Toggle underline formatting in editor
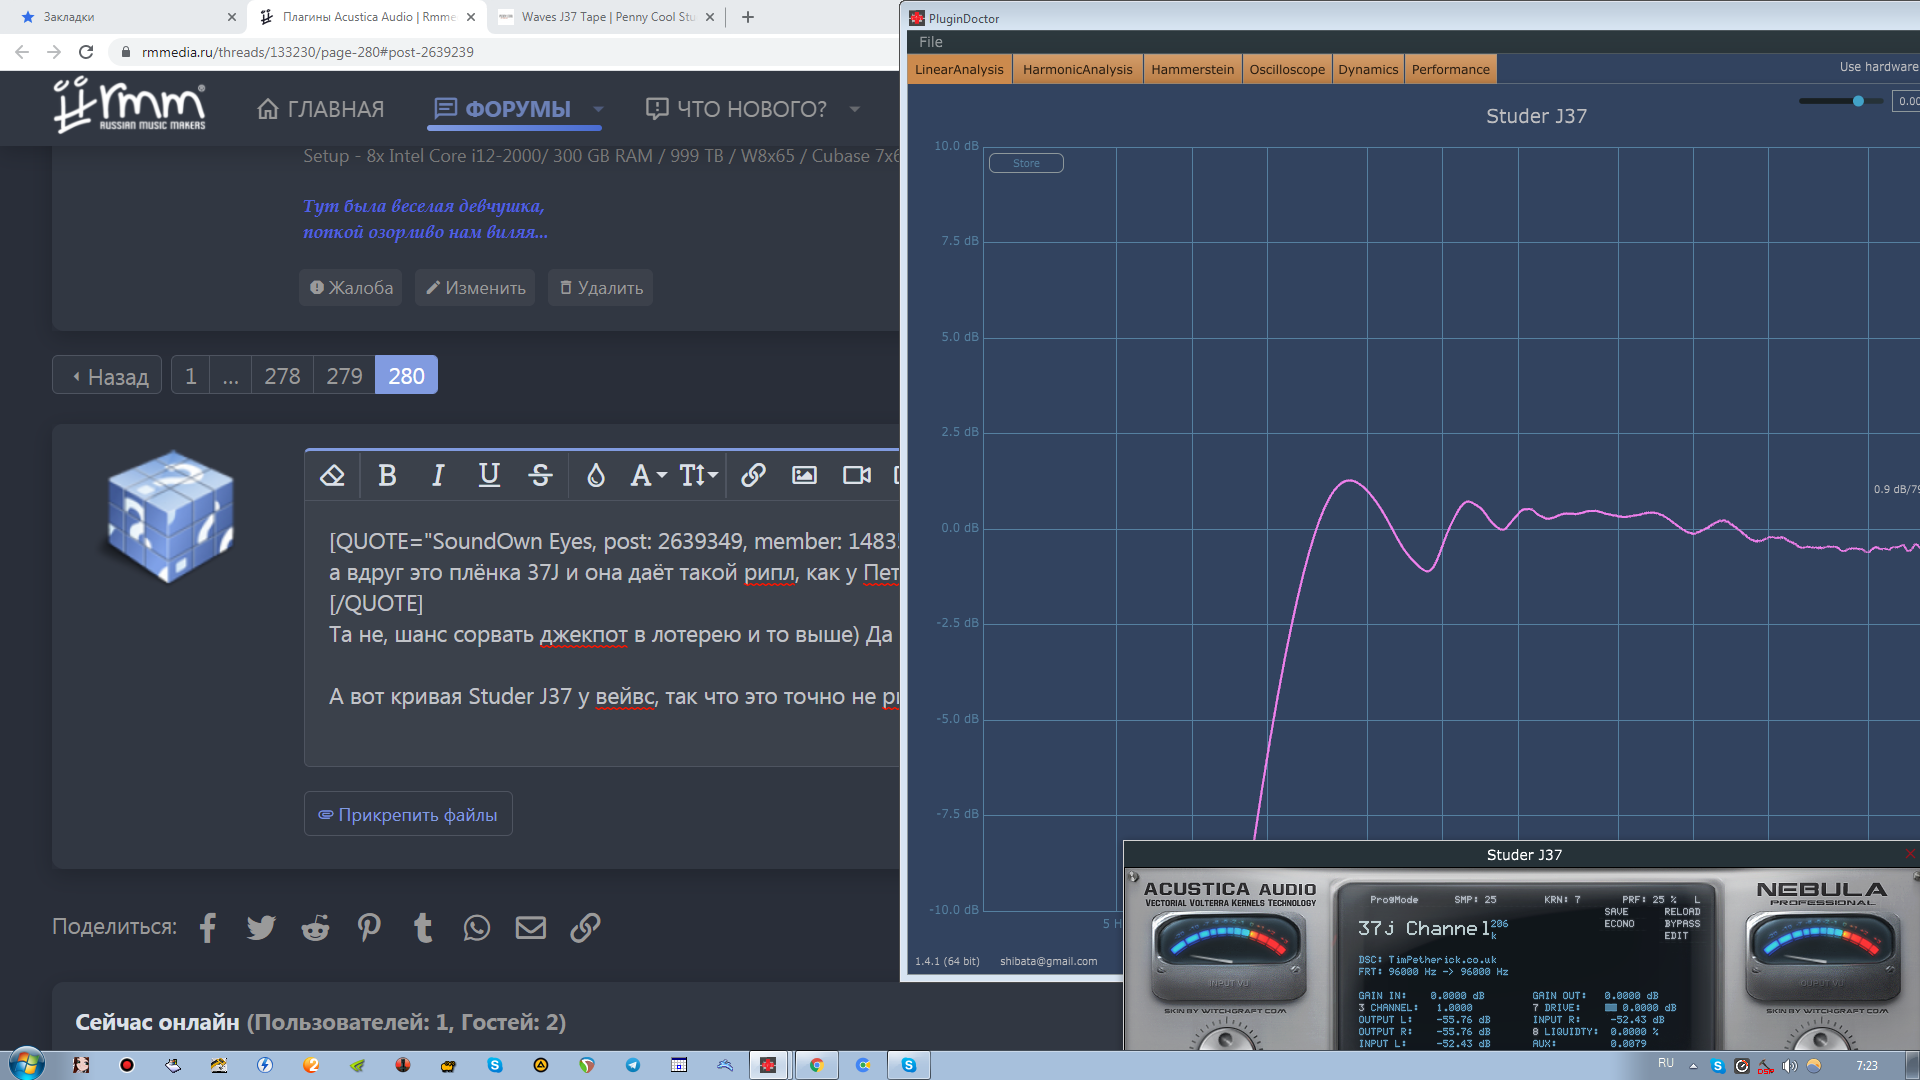Image resolution: width=1920 pixels, height=1080 pixels. 489,475
